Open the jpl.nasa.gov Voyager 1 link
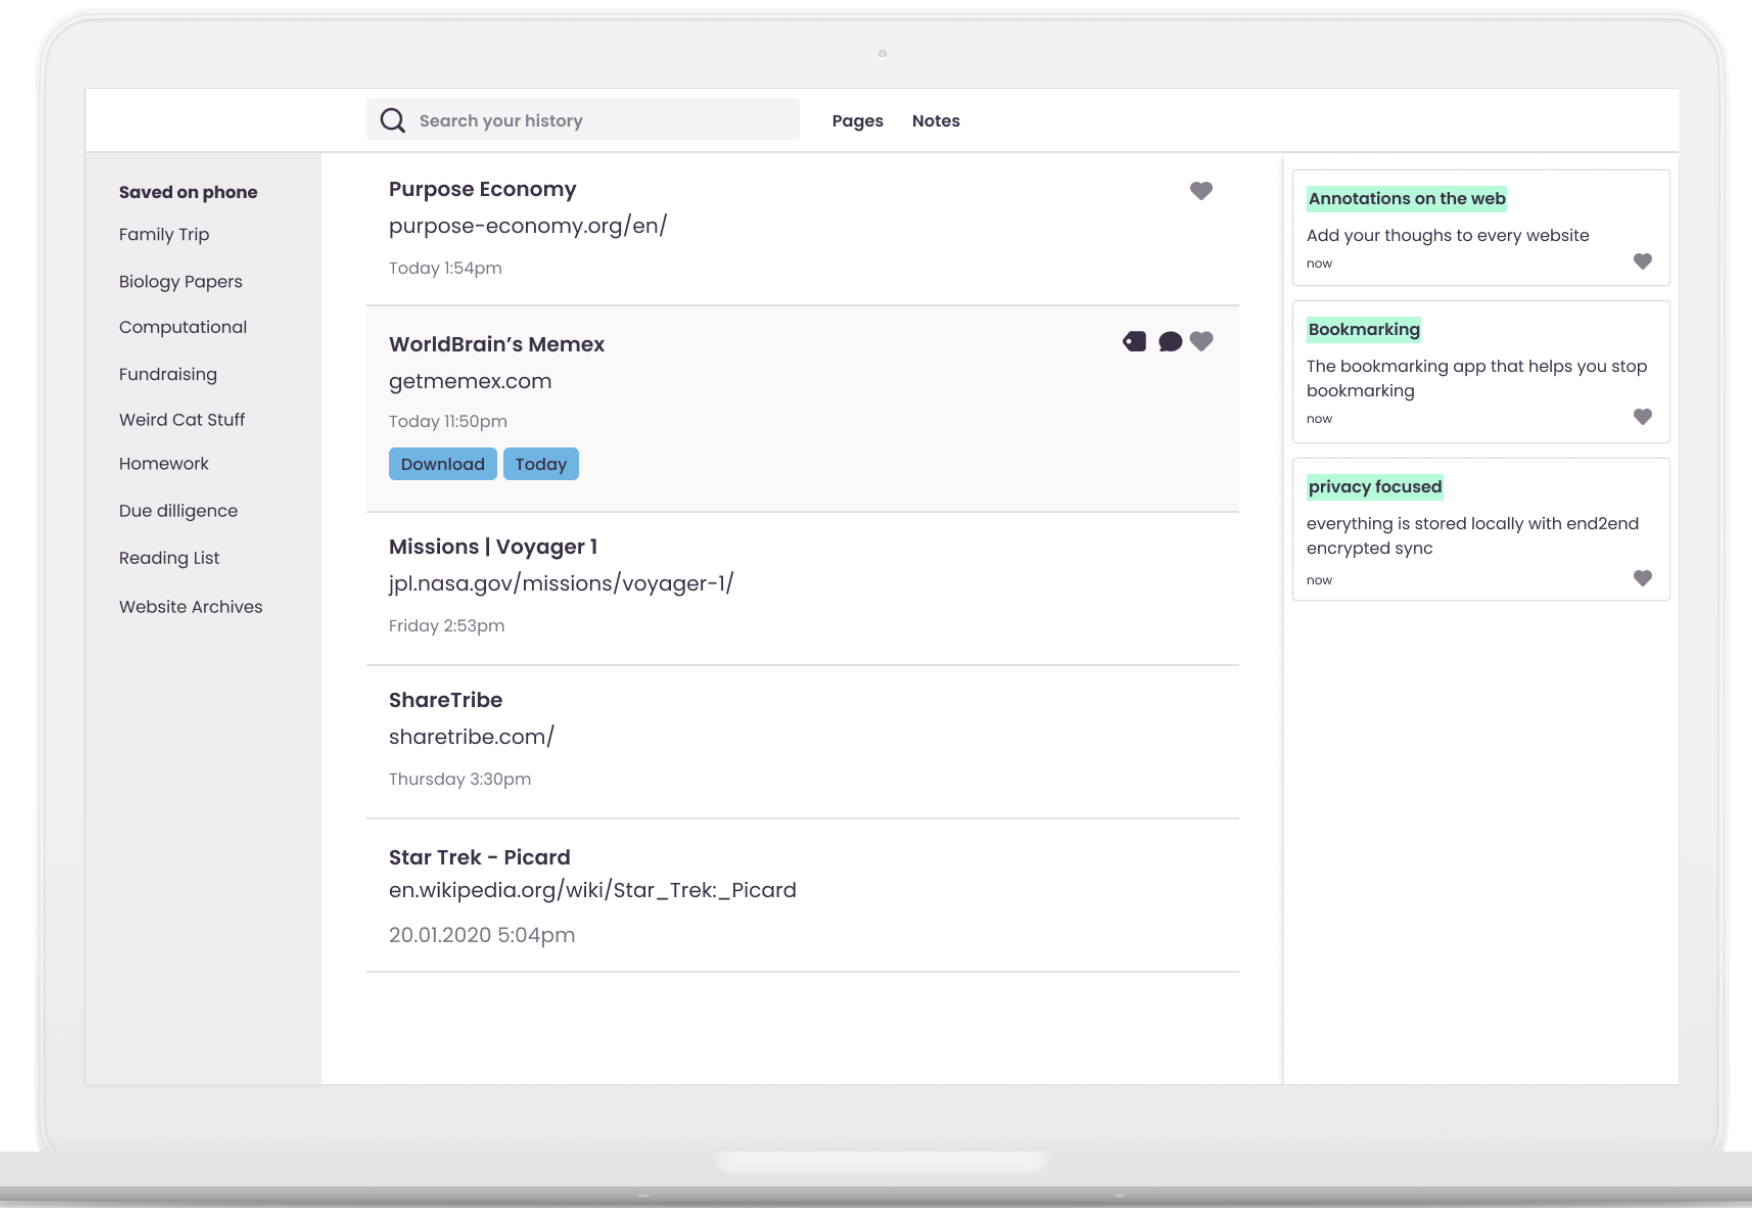The height and width of the screenshot is (1208, 1752). click(561, 584)
